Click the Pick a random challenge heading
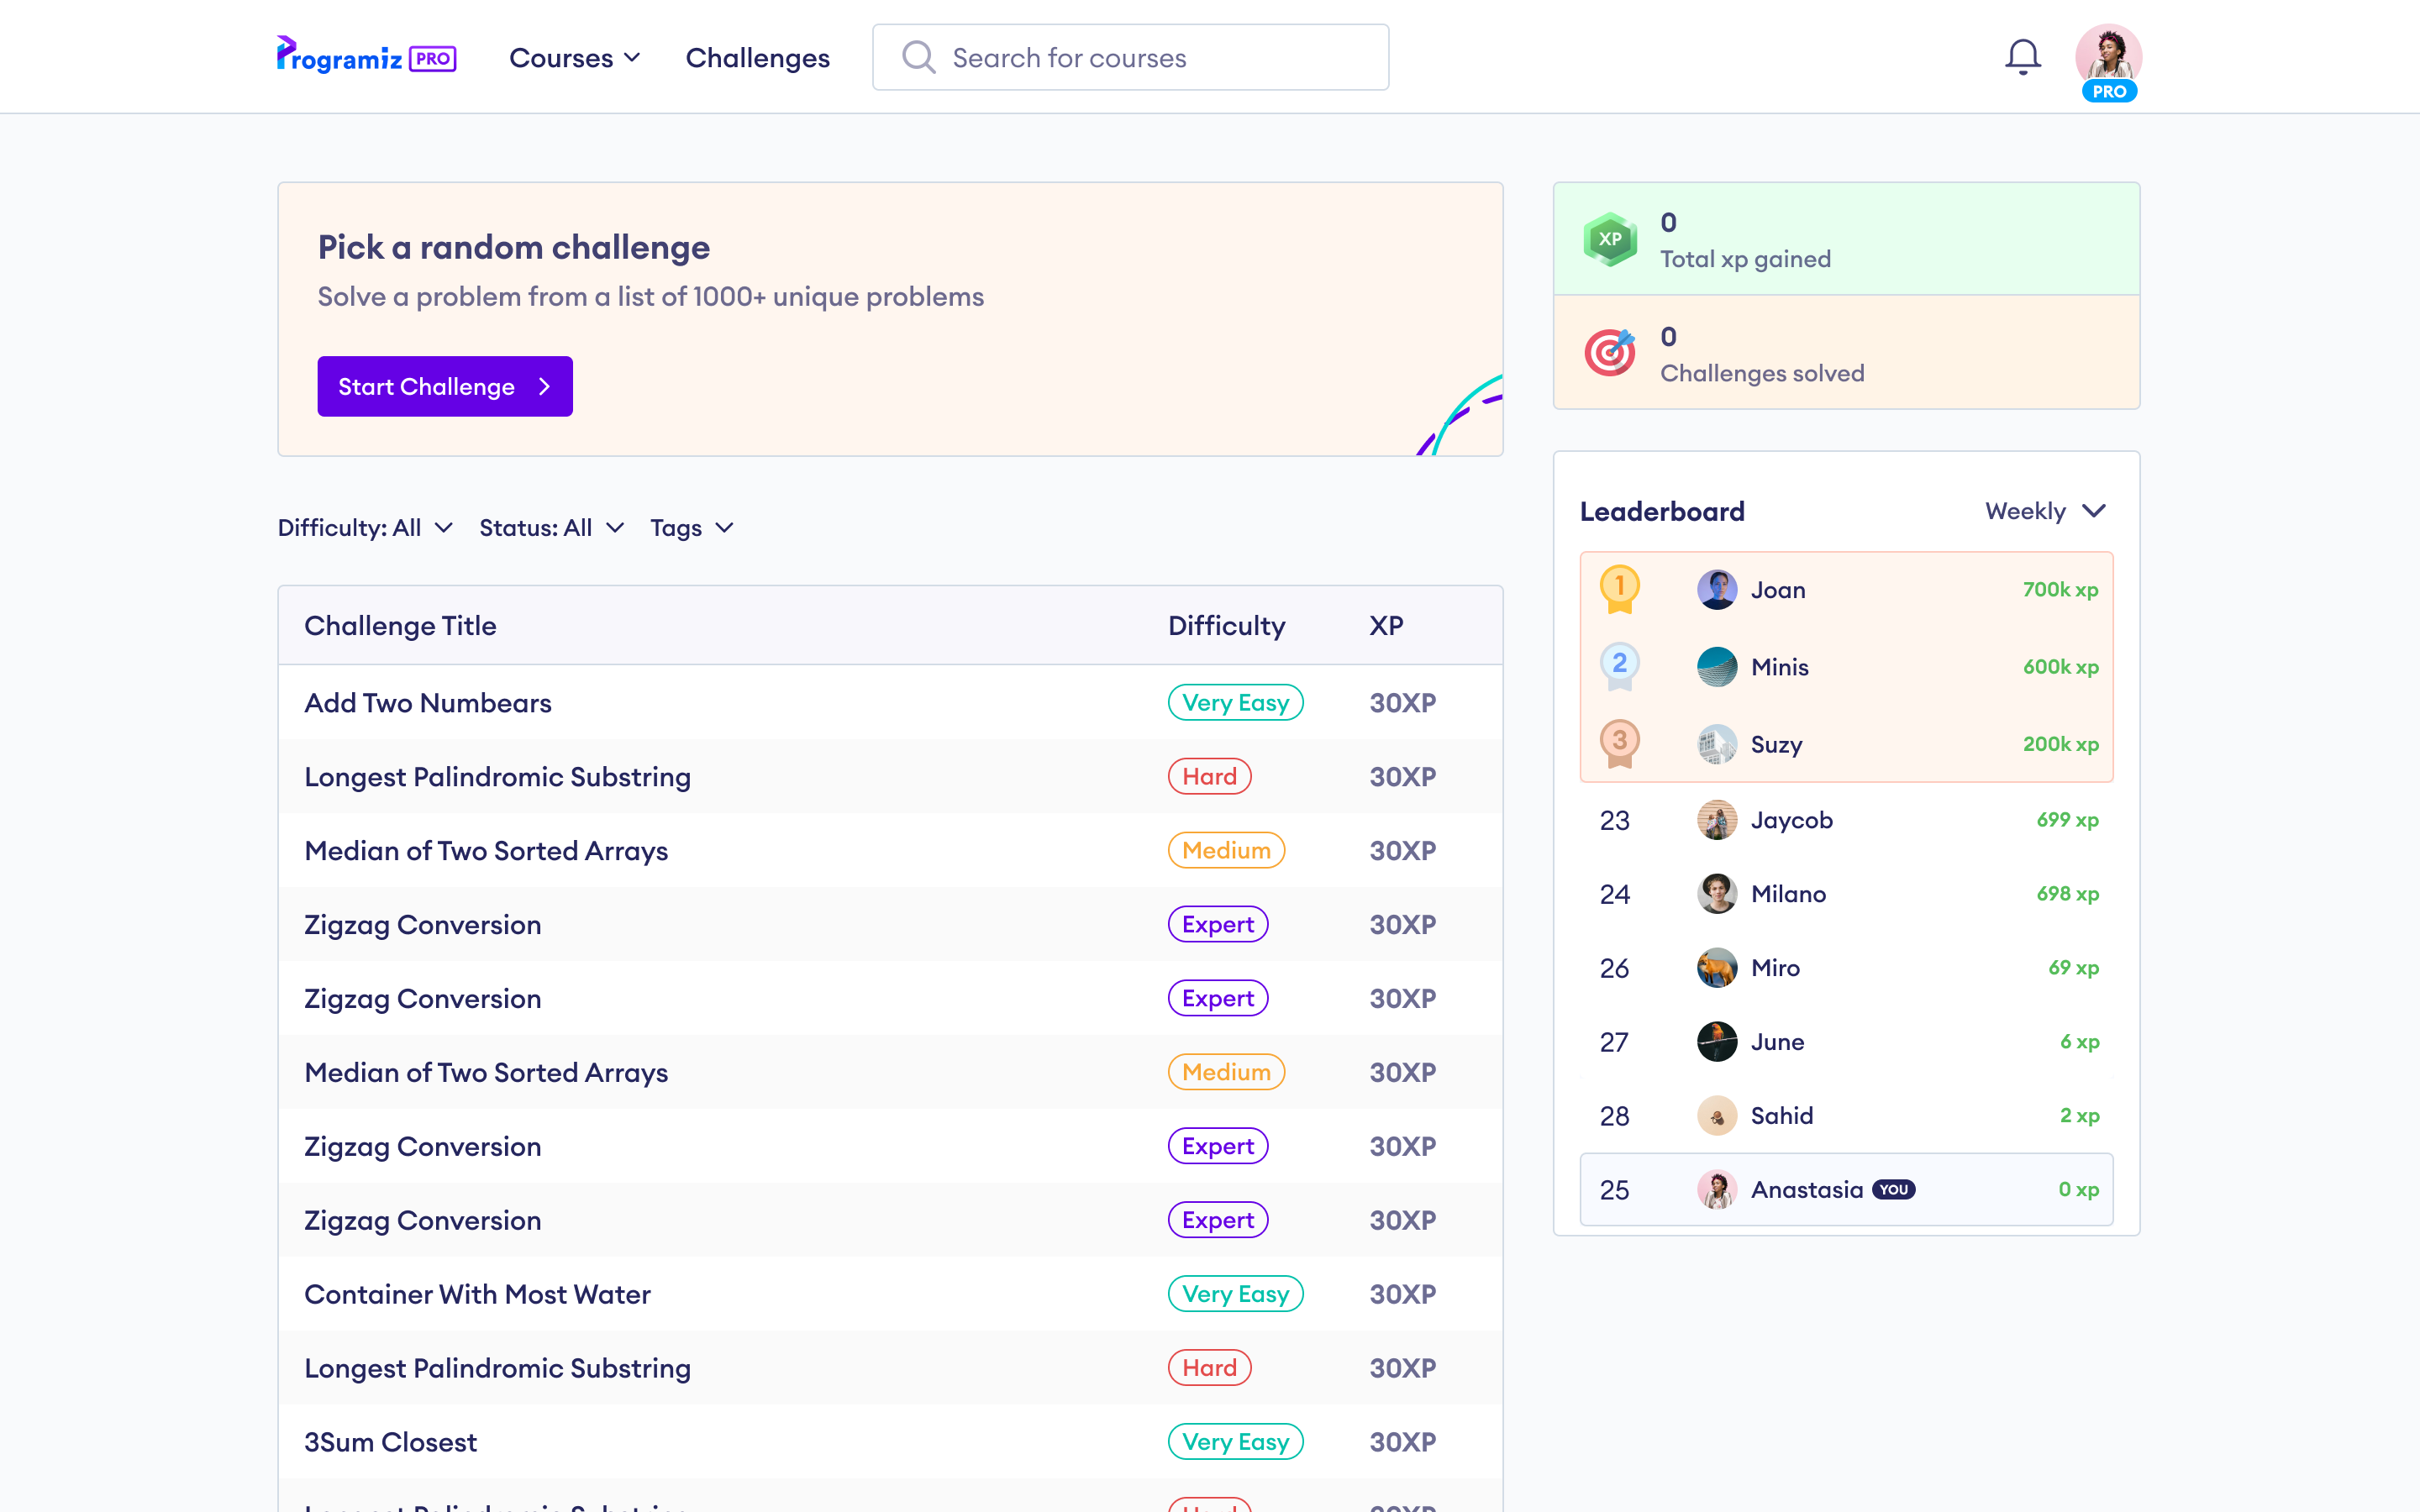Image resolution: width=2420 pixels, height=1512 pixels. coord(514,247)
